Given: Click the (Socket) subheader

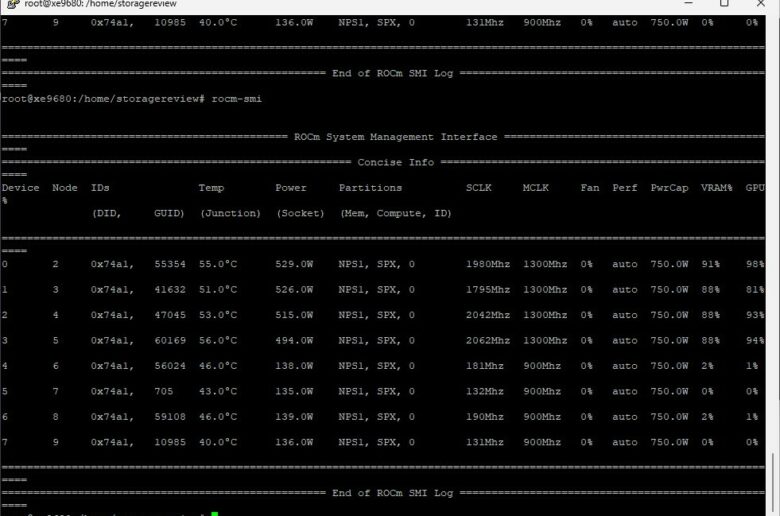Looking at the screenshot, I should tap(300, 213).
